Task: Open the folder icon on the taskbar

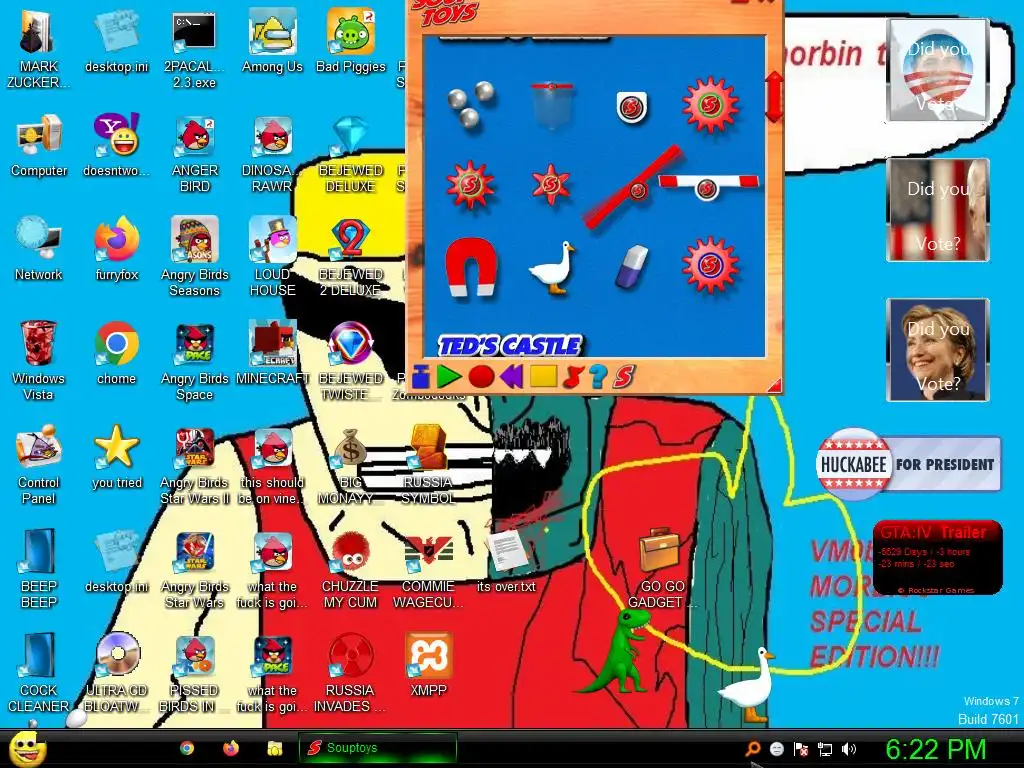Action: click(274, 748)
